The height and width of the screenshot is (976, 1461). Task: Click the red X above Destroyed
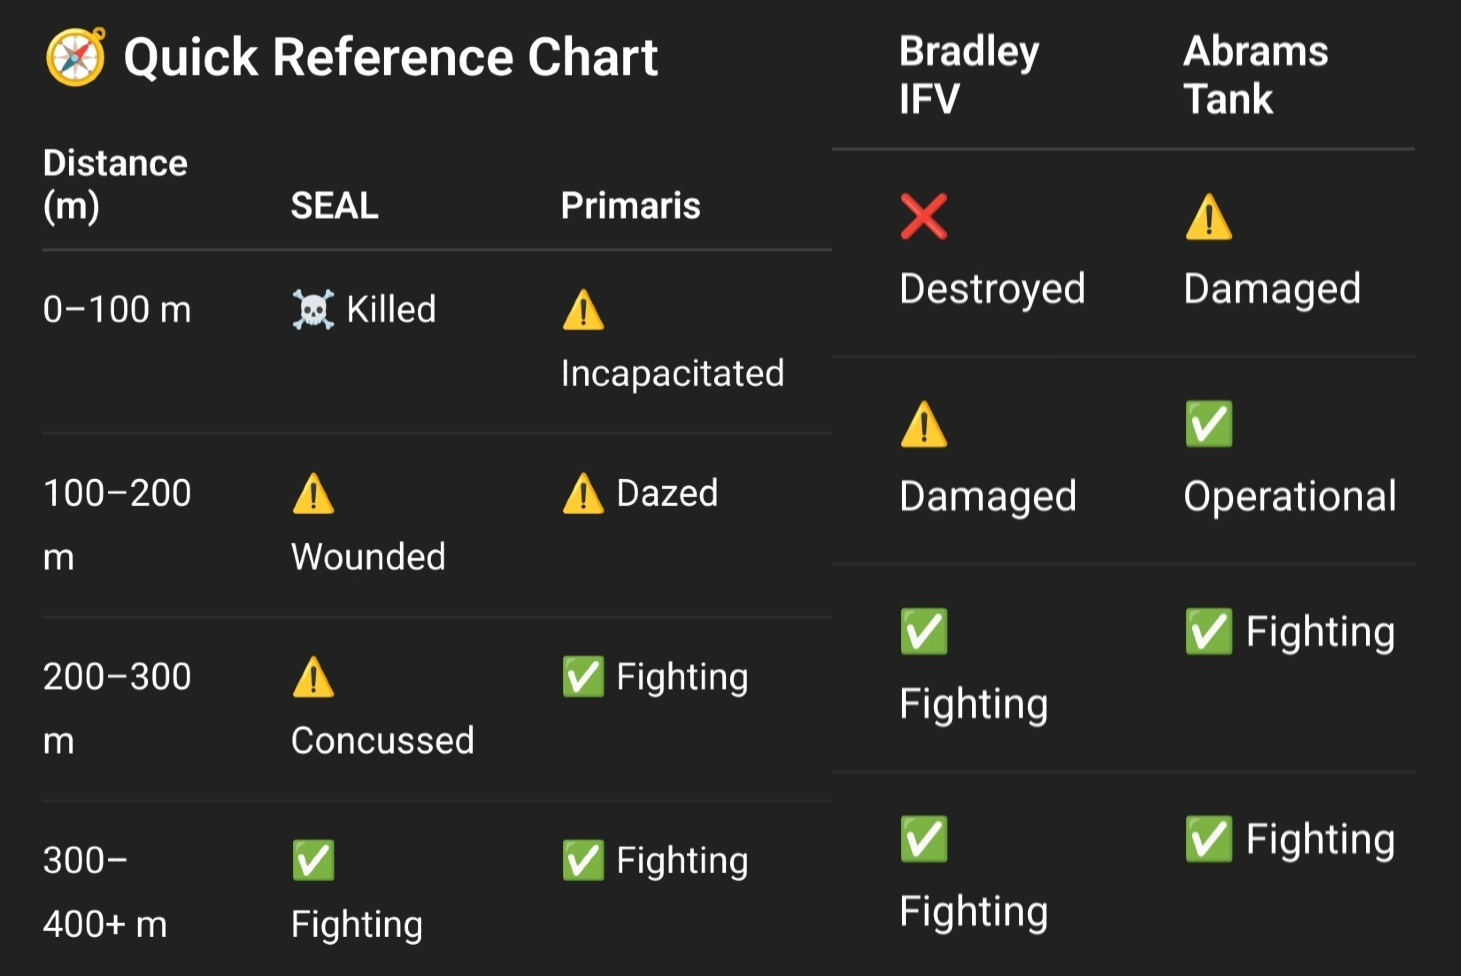[x=924, y=216]
